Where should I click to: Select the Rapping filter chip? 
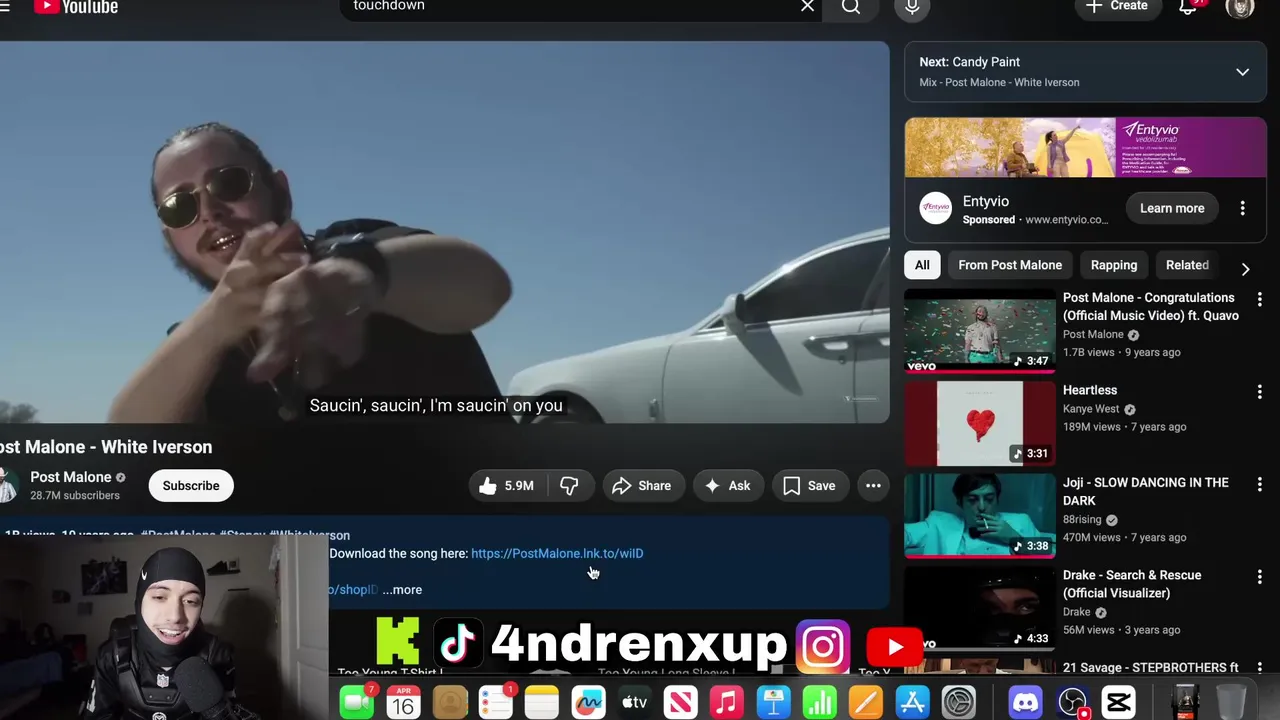(1114, 265)
